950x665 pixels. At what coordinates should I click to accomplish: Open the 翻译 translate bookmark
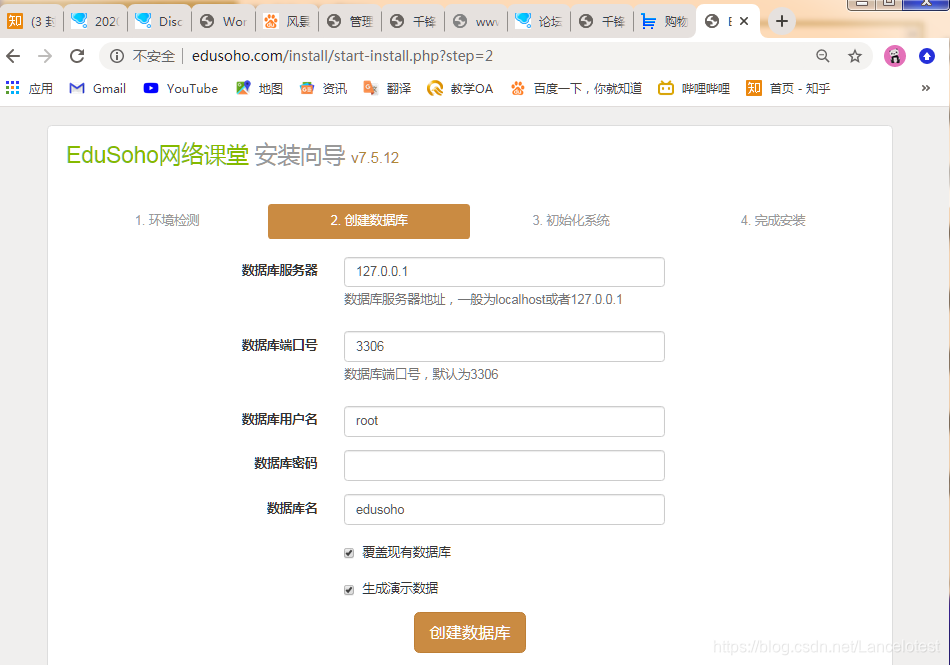(387, 88)
